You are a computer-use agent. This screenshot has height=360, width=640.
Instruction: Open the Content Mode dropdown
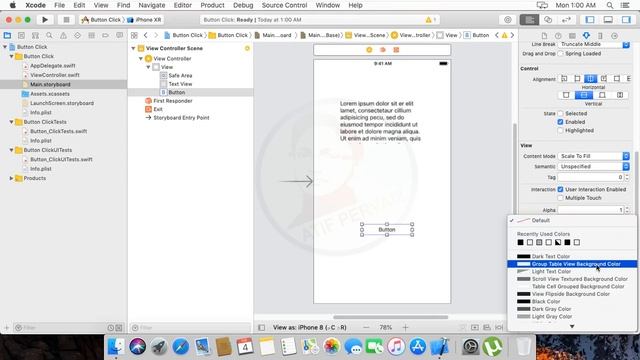tap(594, 156)
